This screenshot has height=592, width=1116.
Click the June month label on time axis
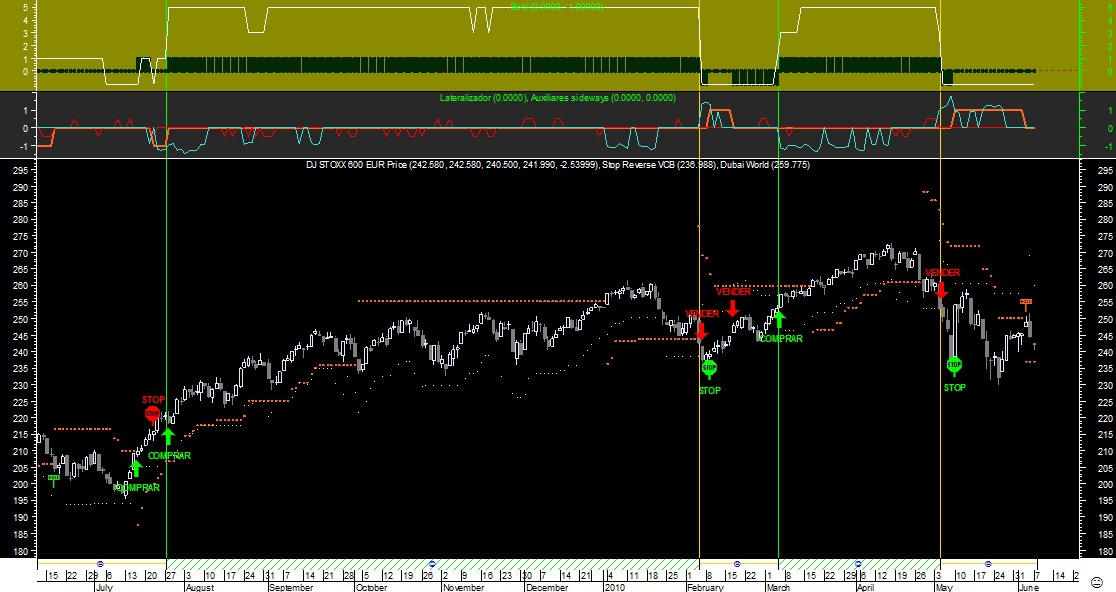[x=1028, y=588]
